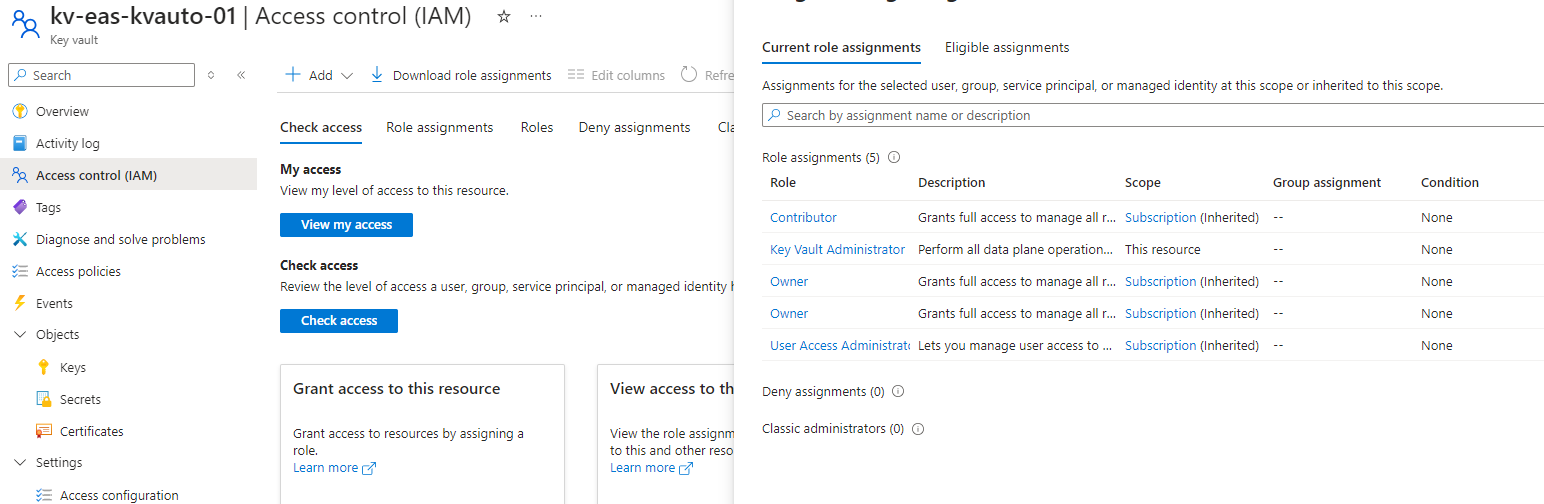This screenshot has height=504, width=1544.
Task: Click the Download role assignments arrow icon
Action: tap(377, 75)
